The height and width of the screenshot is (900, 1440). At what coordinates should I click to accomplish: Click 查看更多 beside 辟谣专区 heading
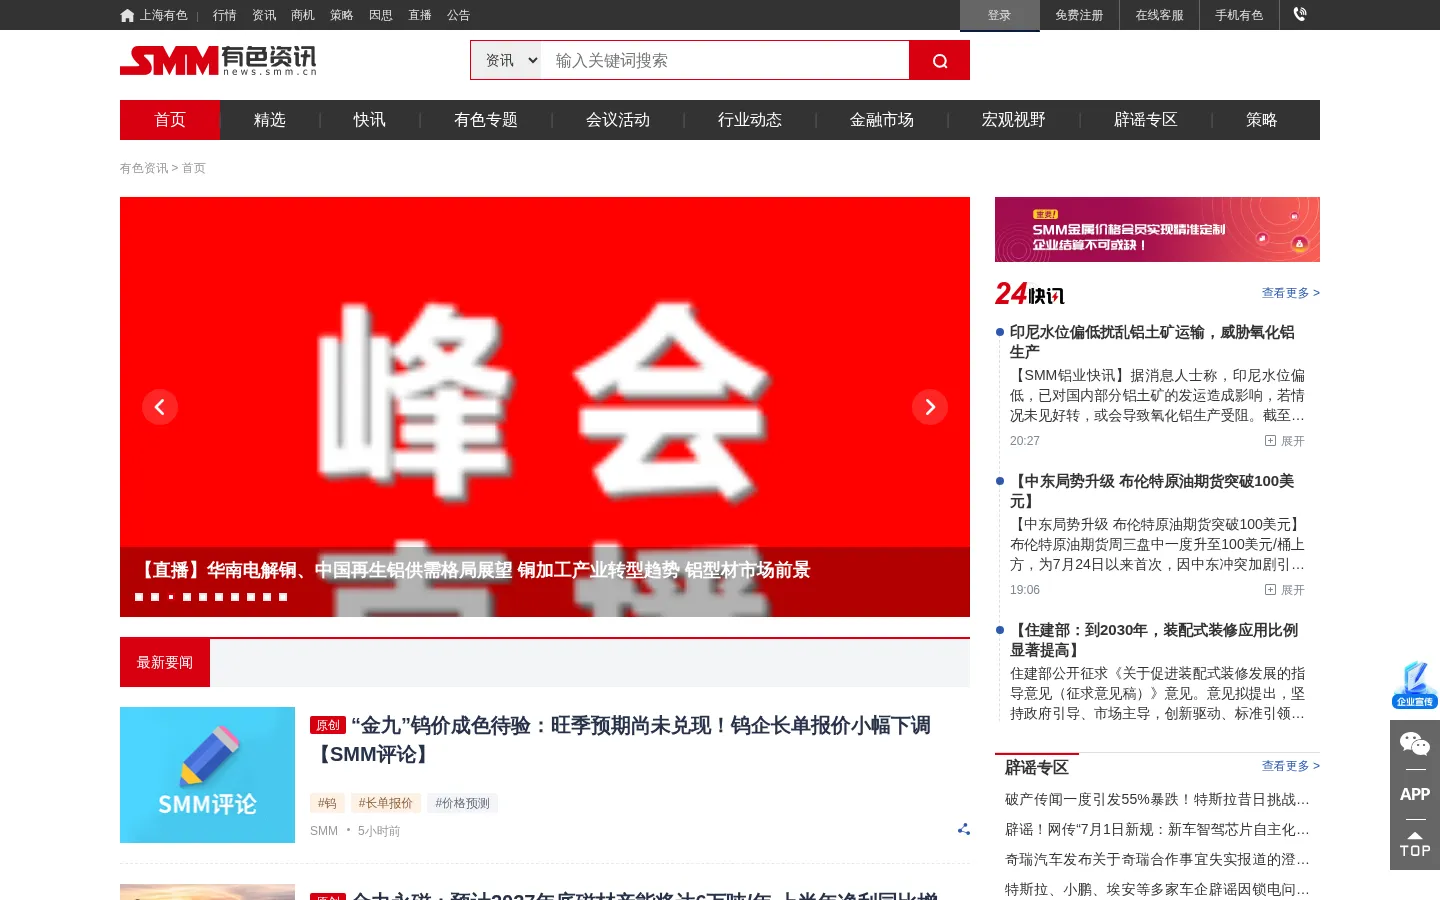pos(1291,766)
